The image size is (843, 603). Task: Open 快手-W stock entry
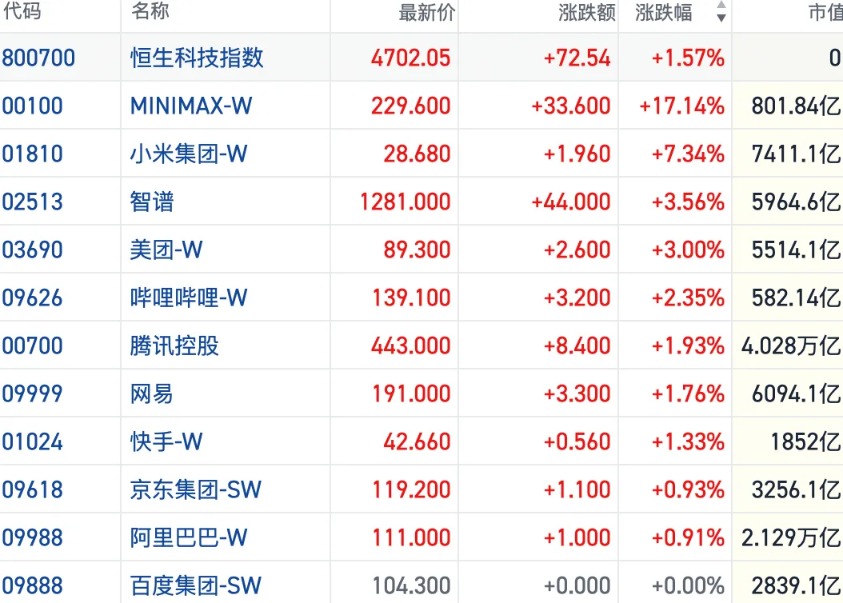(166, 442)
